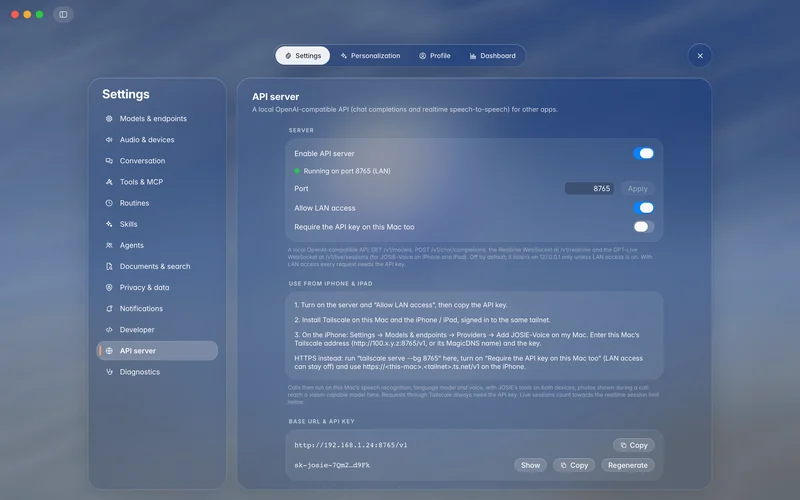800x500 pixels.
Task: Click the Tools & MCP icon
Action: (x=109, y=182)
